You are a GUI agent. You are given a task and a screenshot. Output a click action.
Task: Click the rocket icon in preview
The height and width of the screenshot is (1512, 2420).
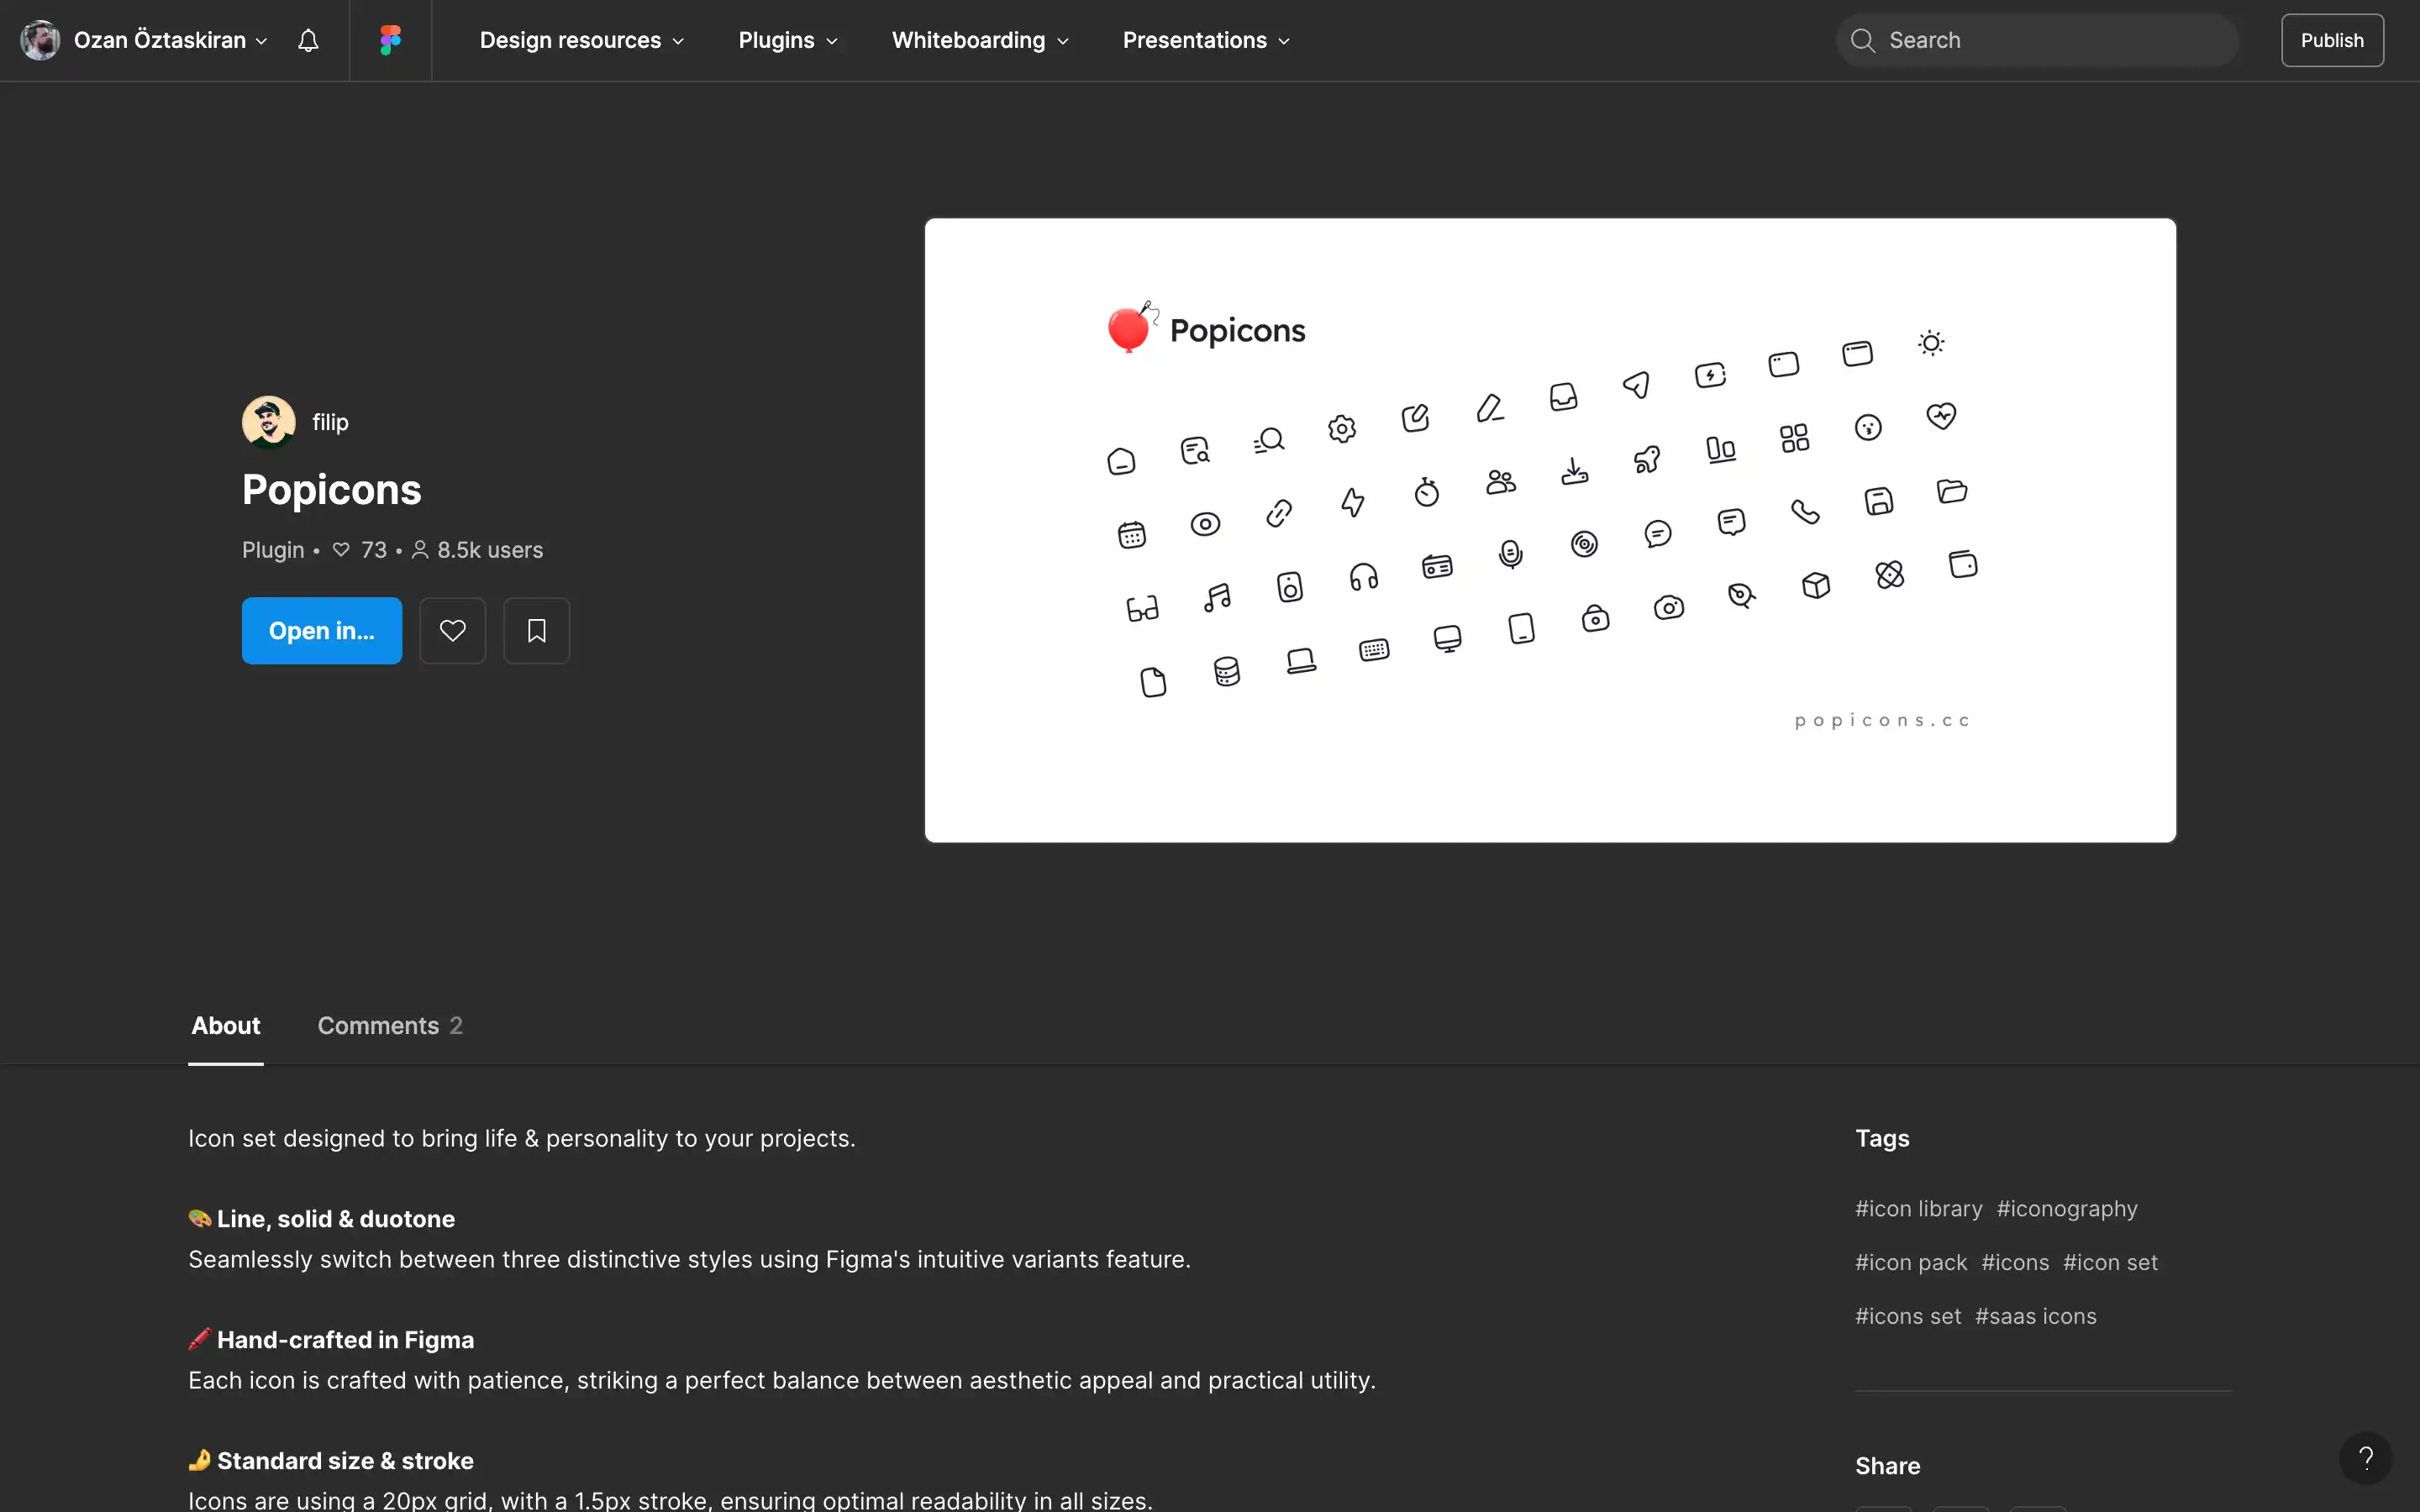1647,459
